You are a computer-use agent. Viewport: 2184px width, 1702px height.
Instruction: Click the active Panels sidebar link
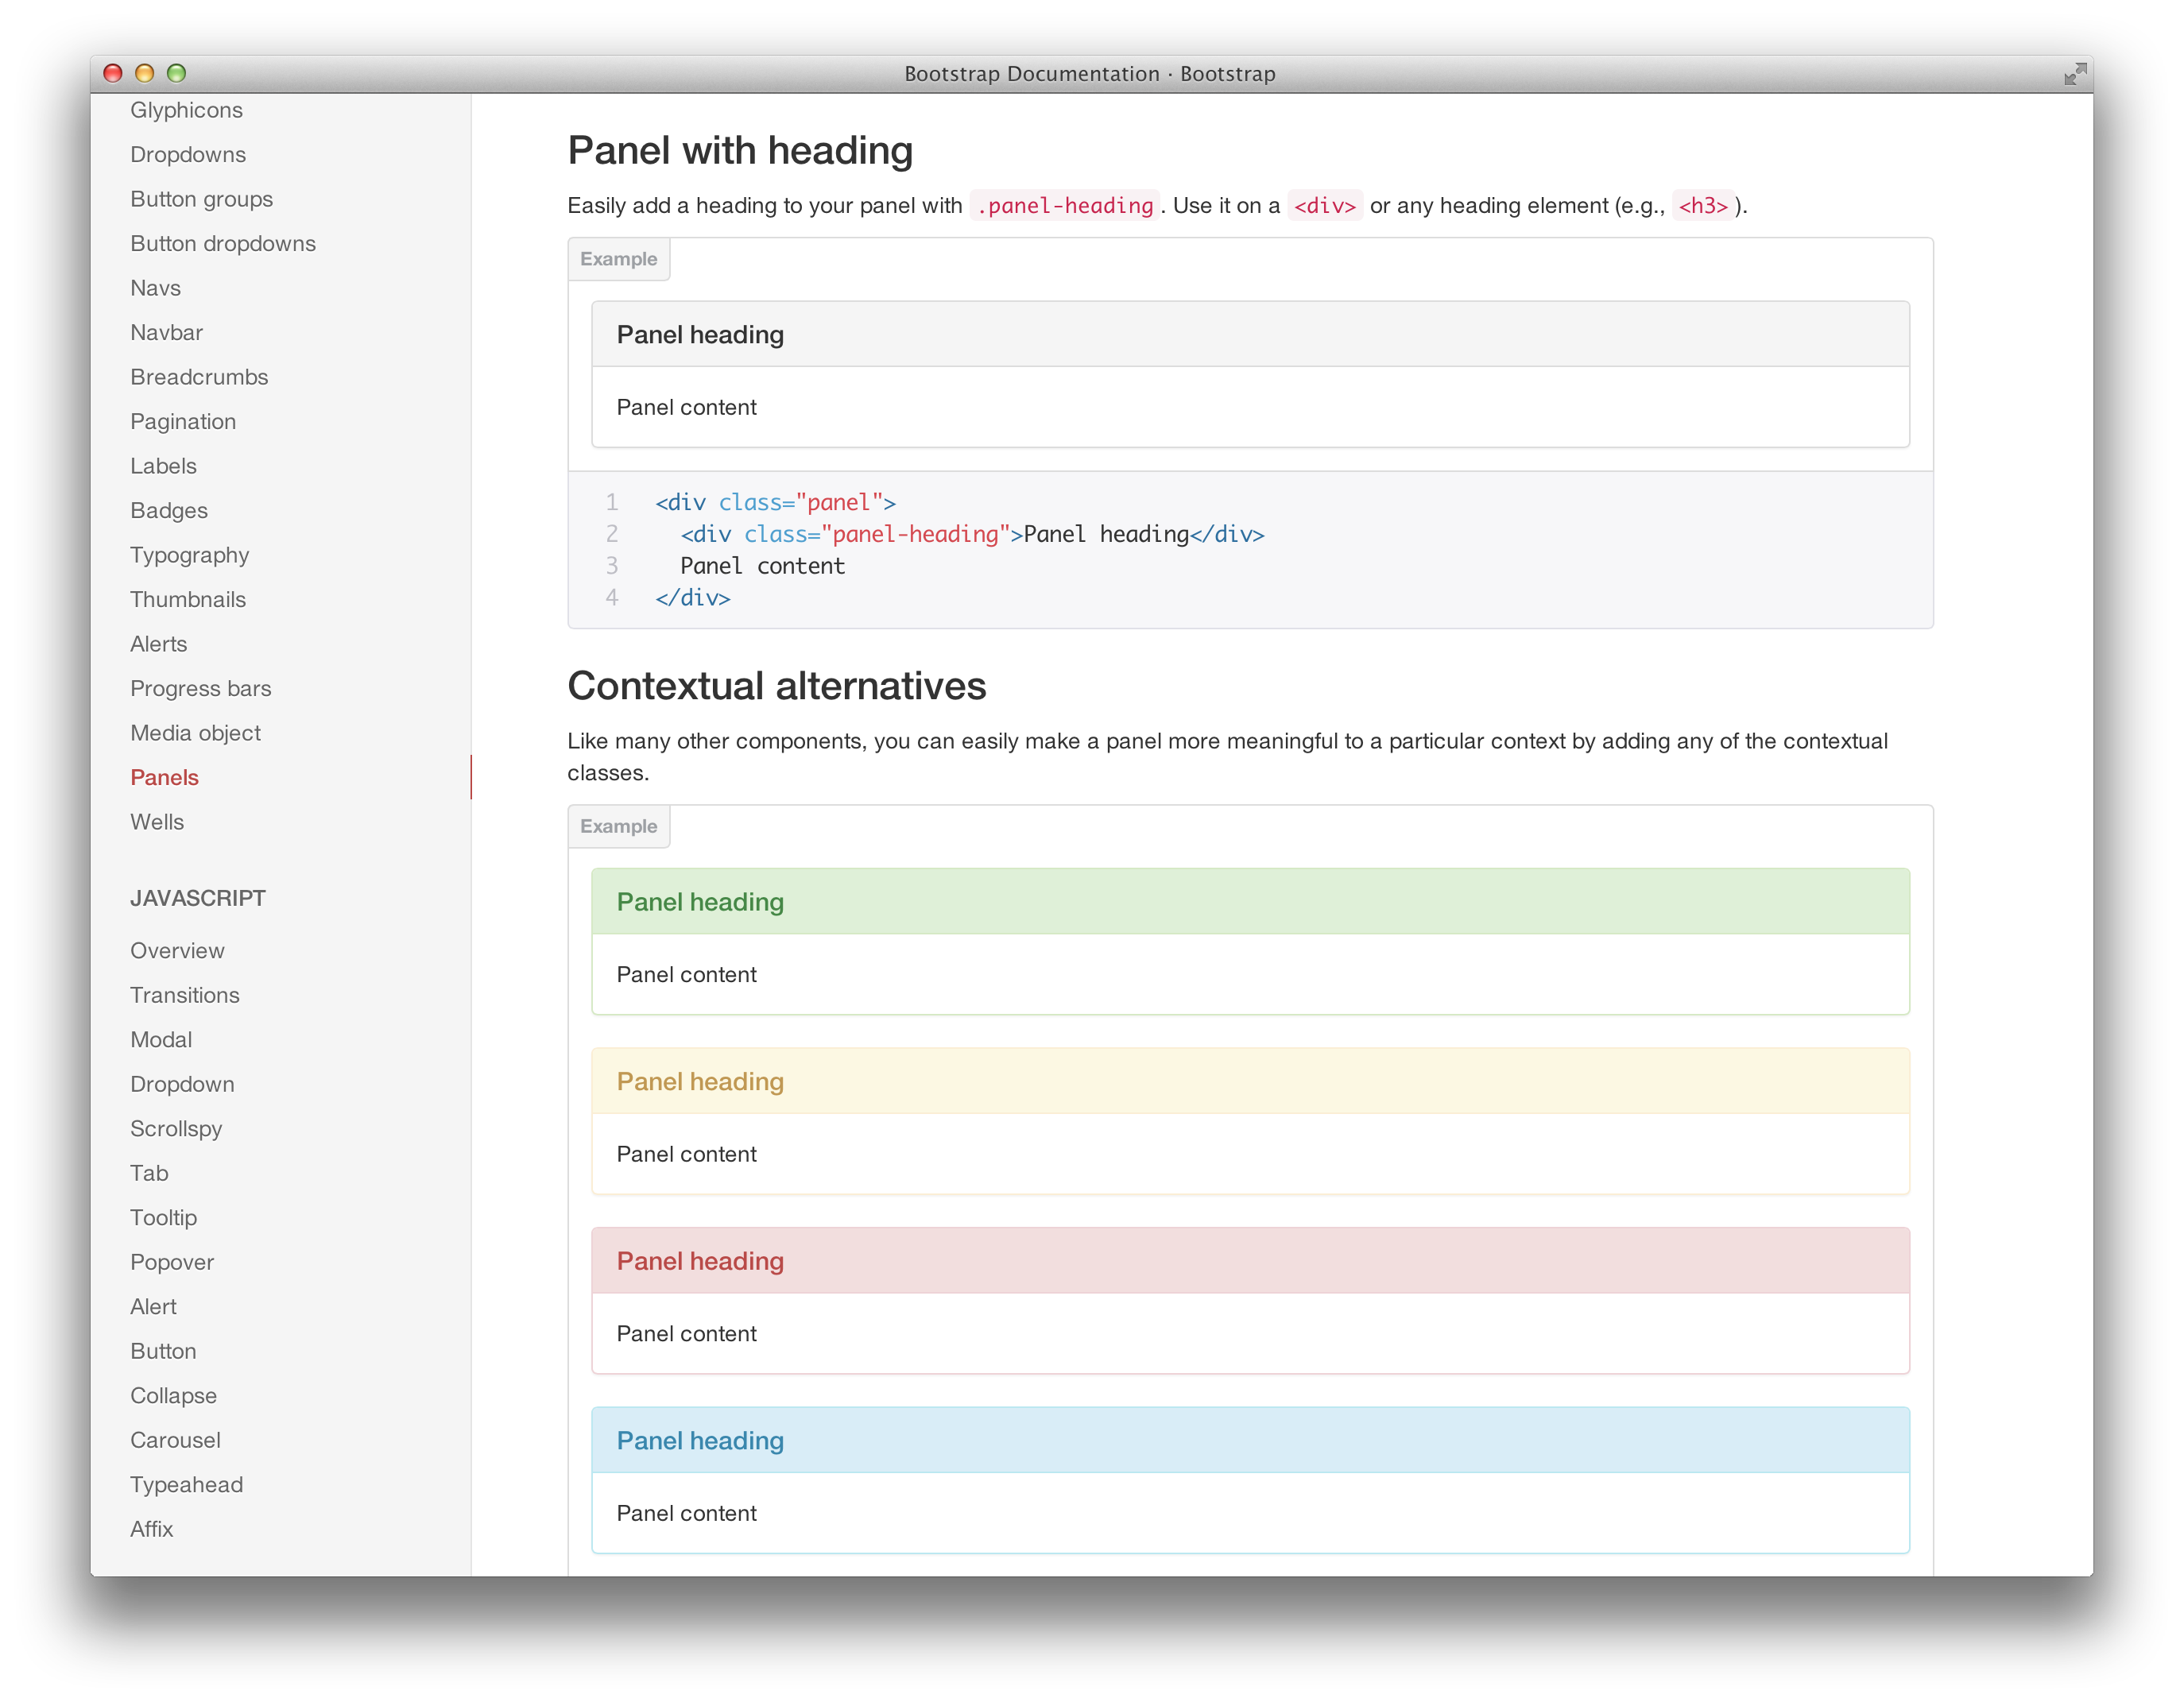tap(164, 777)
